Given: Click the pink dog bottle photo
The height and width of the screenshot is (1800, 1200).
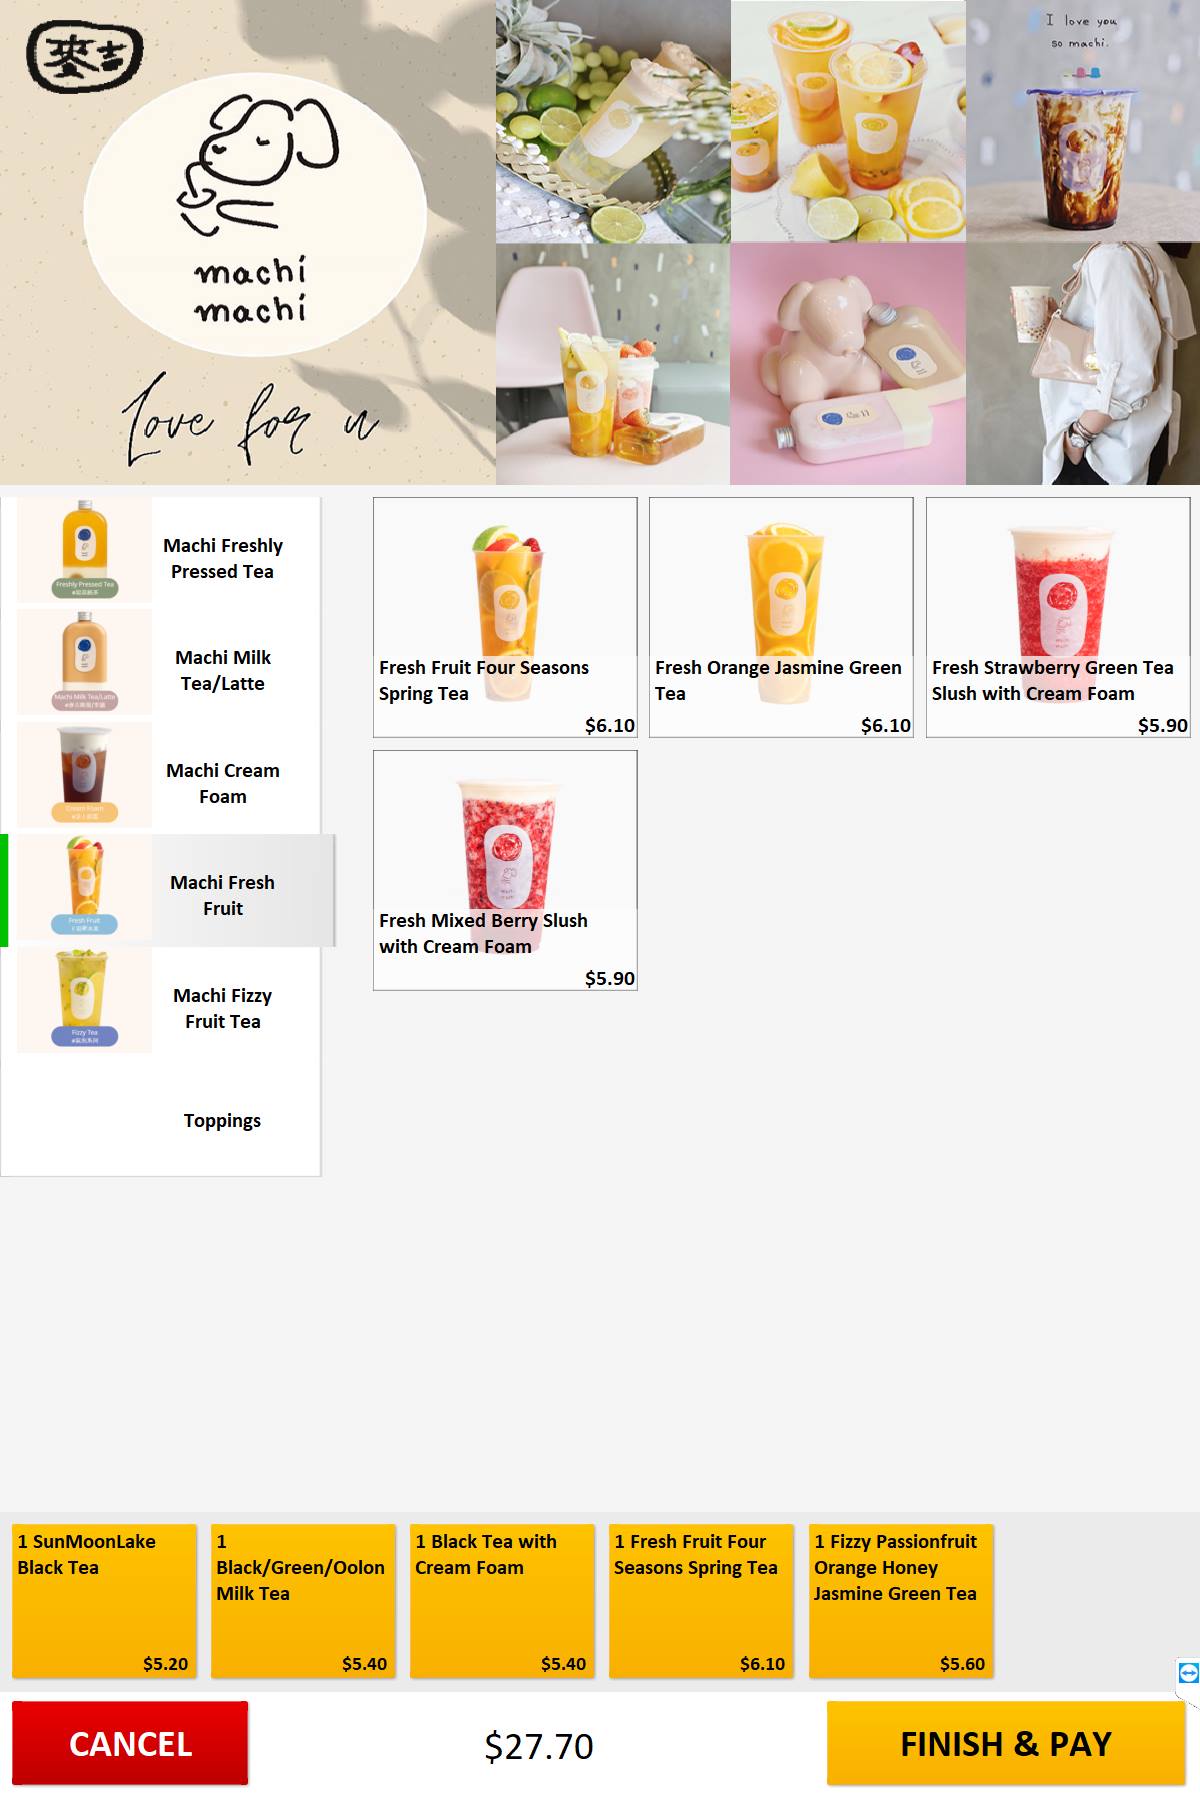Looking at the screenshot, I should 848,364.
